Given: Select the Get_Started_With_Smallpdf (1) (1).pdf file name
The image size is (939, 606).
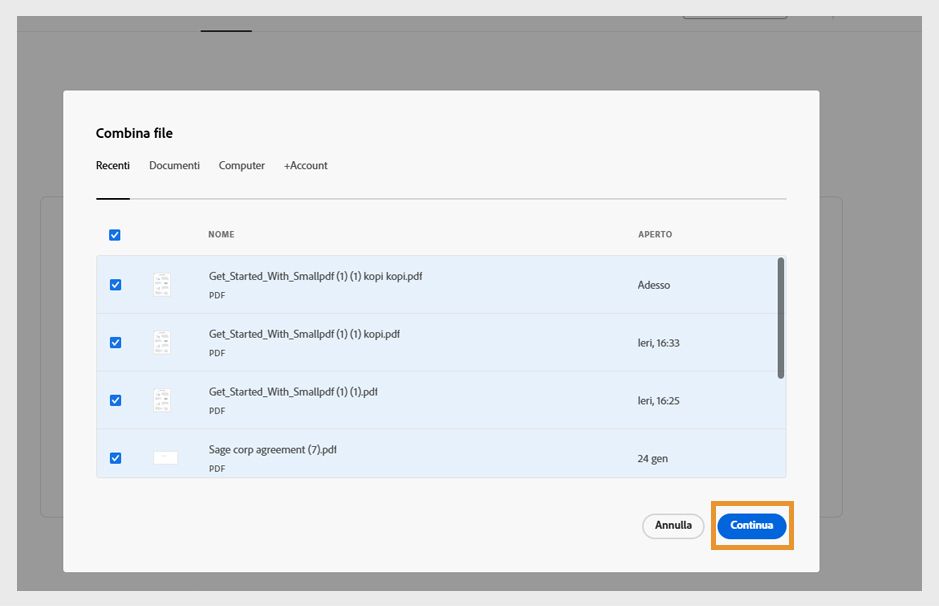Looking at the screenshot, I should pyautogui.click(x=293, y=392).
